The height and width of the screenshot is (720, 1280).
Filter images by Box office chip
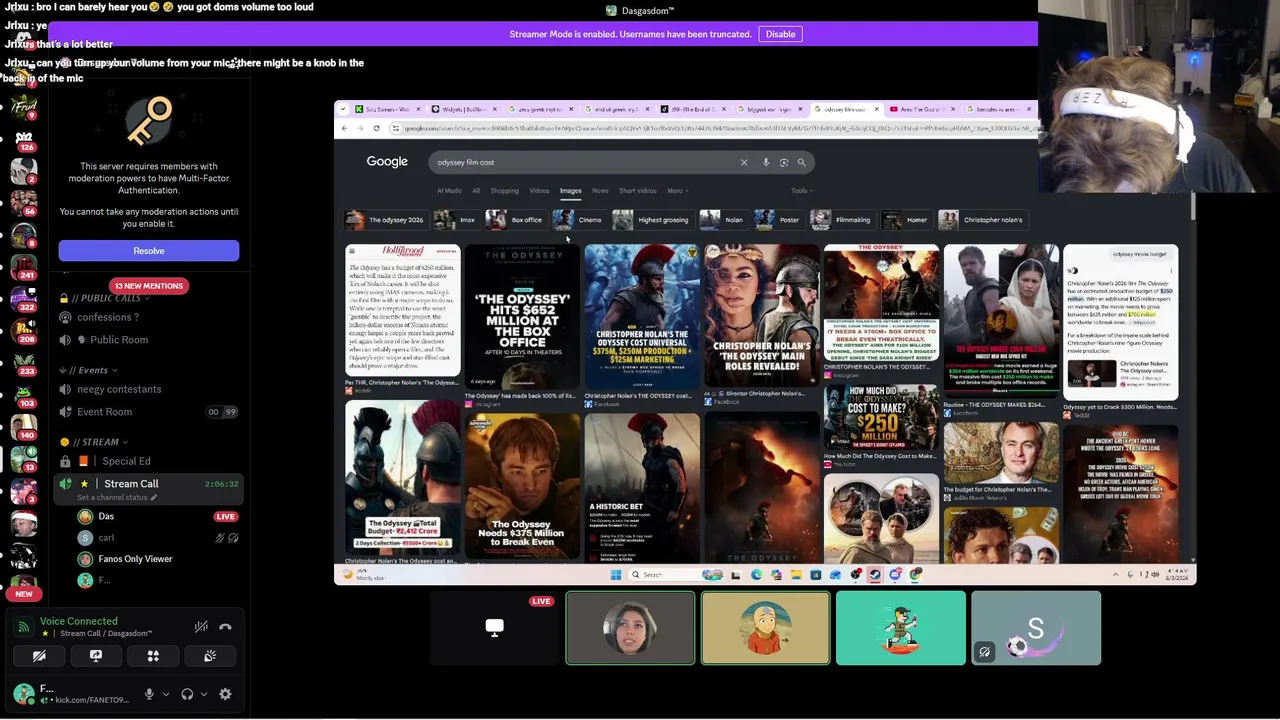[515, 220]
